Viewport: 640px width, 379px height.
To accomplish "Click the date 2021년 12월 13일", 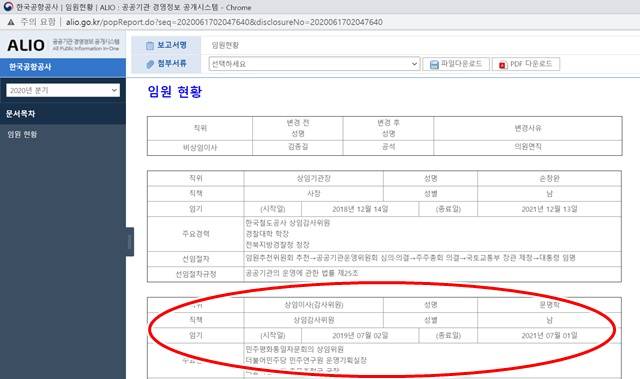I will (x=549, y=209).
